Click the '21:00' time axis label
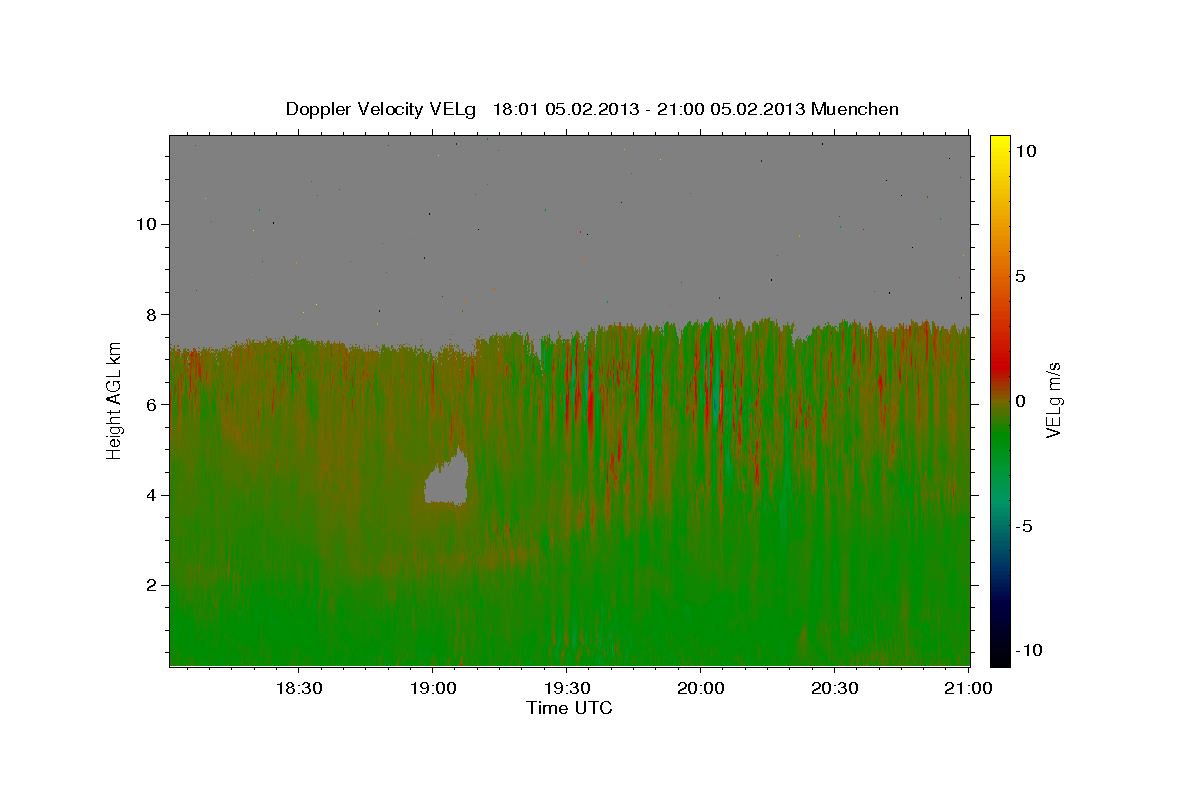This screenshot has width=1200, height=800. [x=968, y=688]
